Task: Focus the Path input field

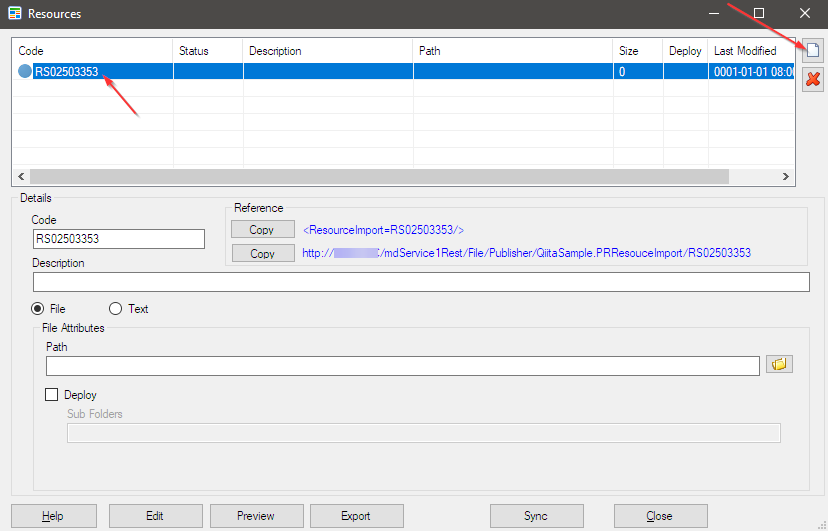Action: click(x=403, y=366)
